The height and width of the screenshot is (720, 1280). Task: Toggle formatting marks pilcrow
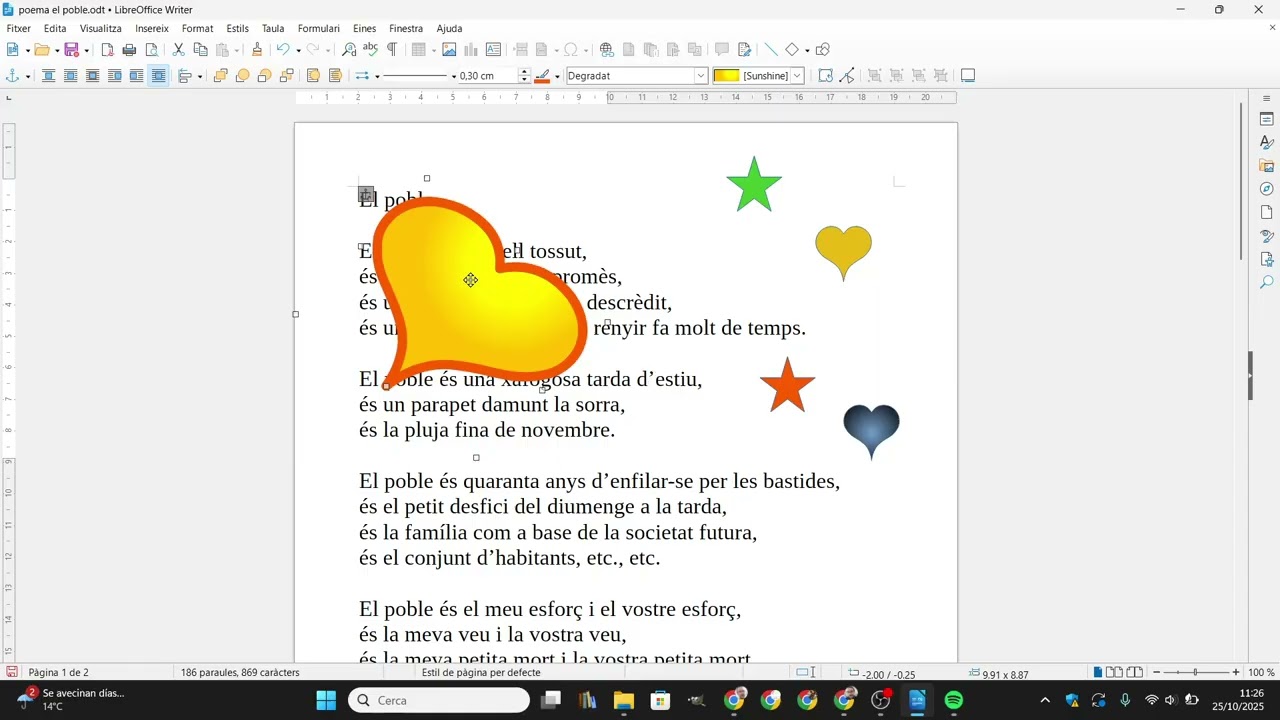click(392, 50)
